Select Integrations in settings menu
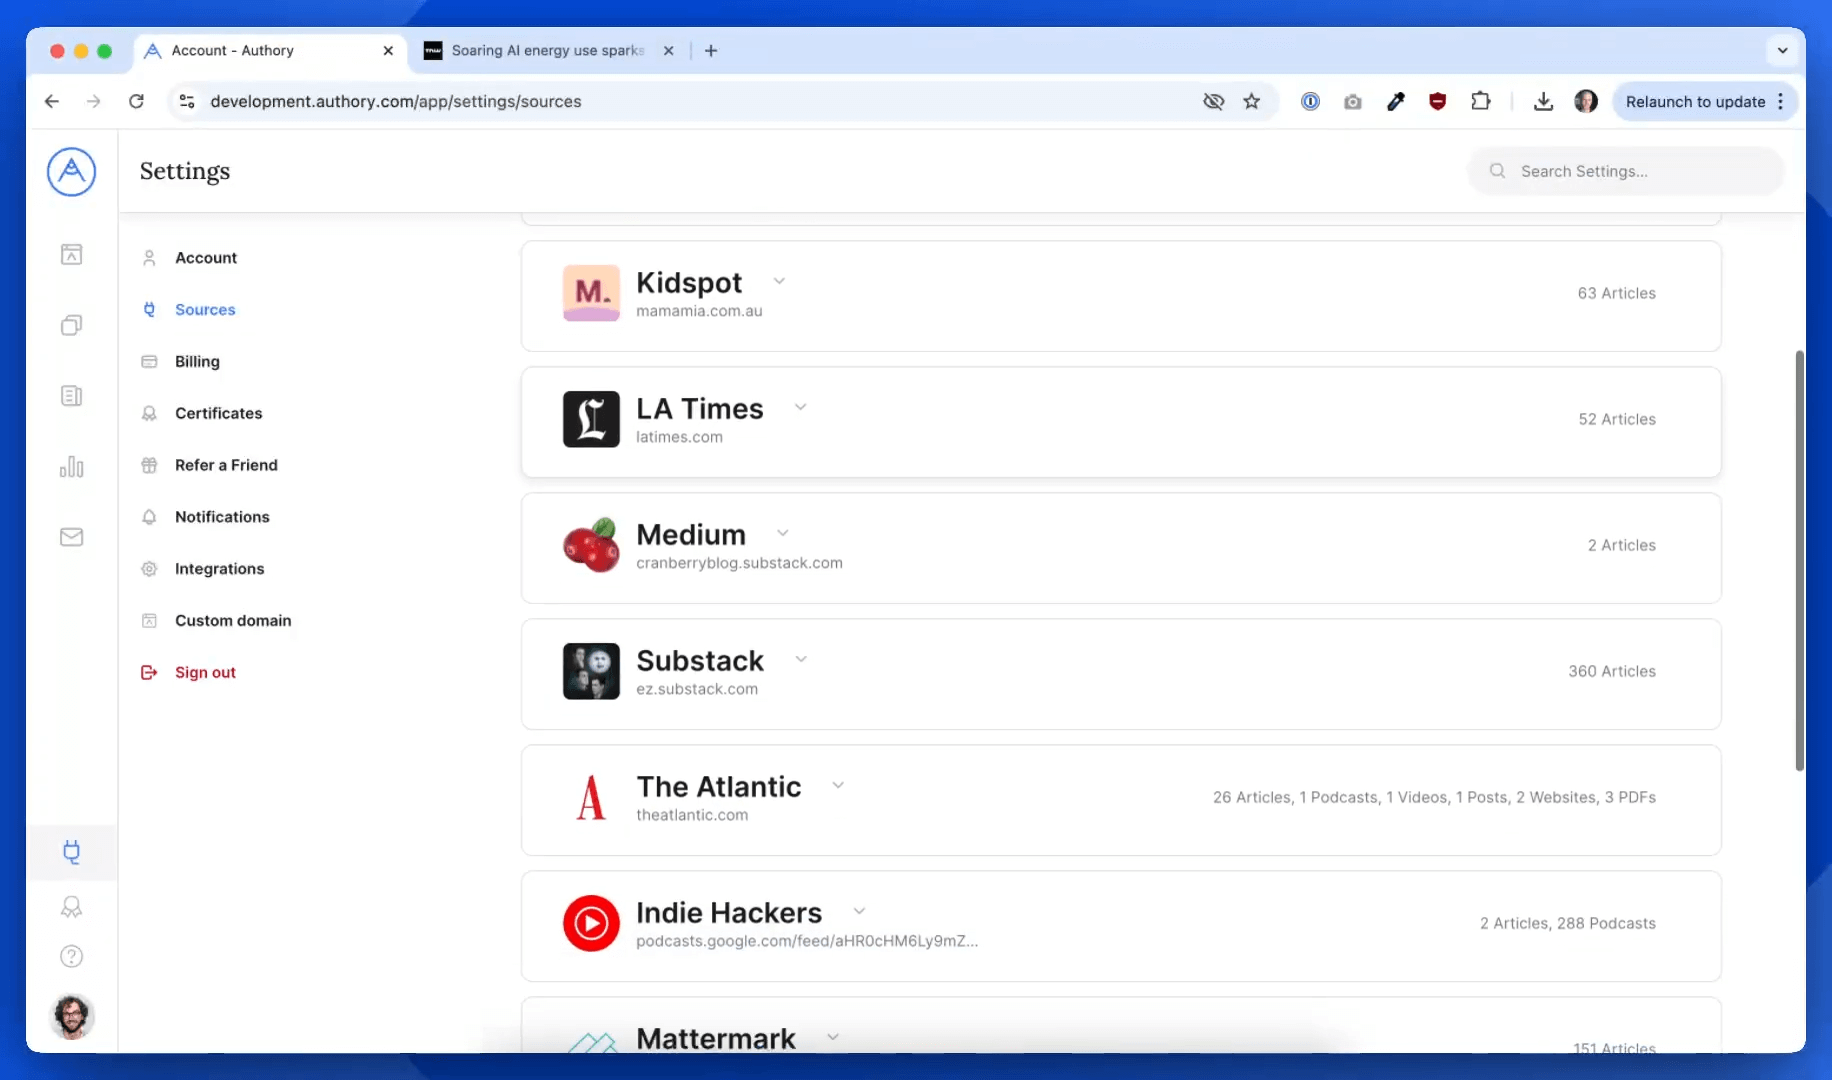Image resolution: width=1832 pixels, height=1080 pixels. [219, 569]
